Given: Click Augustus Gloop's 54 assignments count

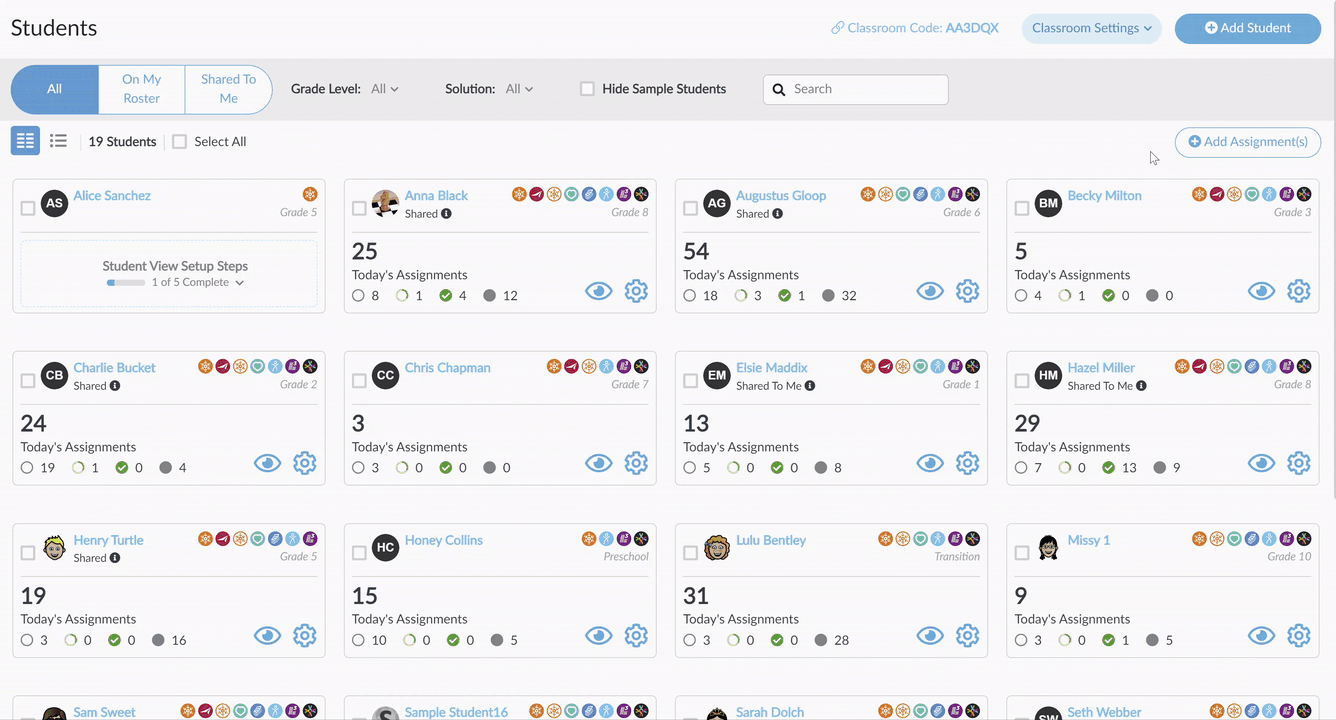Looking at the screenshot, I should tap(696, 251).
